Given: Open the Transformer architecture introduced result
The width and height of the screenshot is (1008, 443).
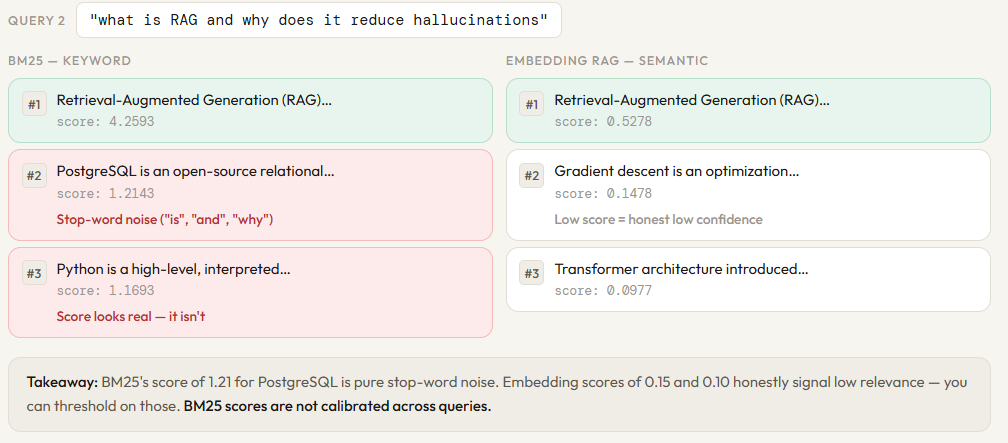Looking at the screenshot, I should point(681,269).
